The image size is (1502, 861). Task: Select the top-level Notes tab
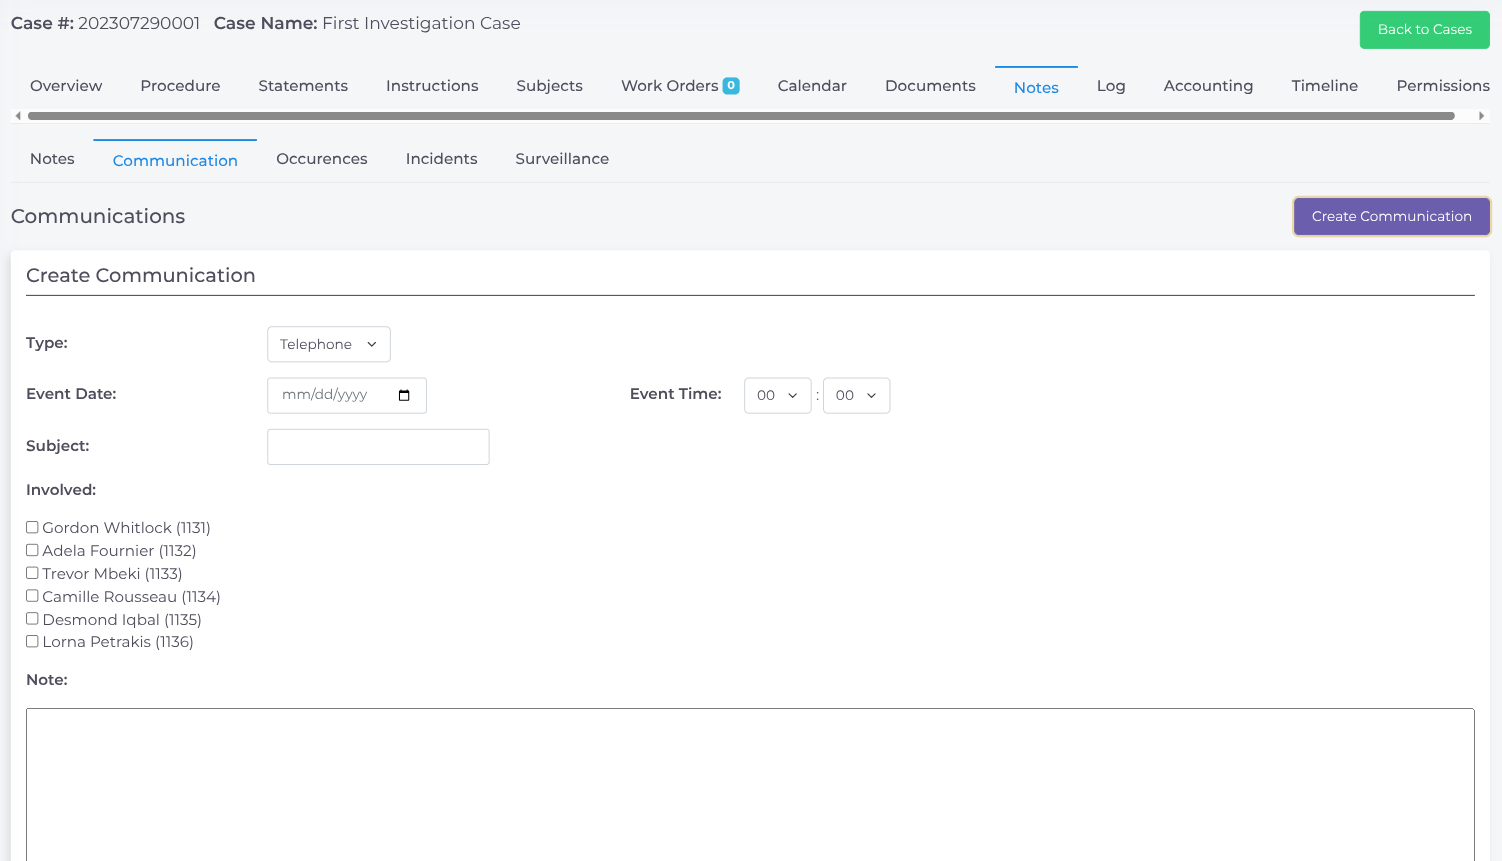click(x=1036, y=87)
